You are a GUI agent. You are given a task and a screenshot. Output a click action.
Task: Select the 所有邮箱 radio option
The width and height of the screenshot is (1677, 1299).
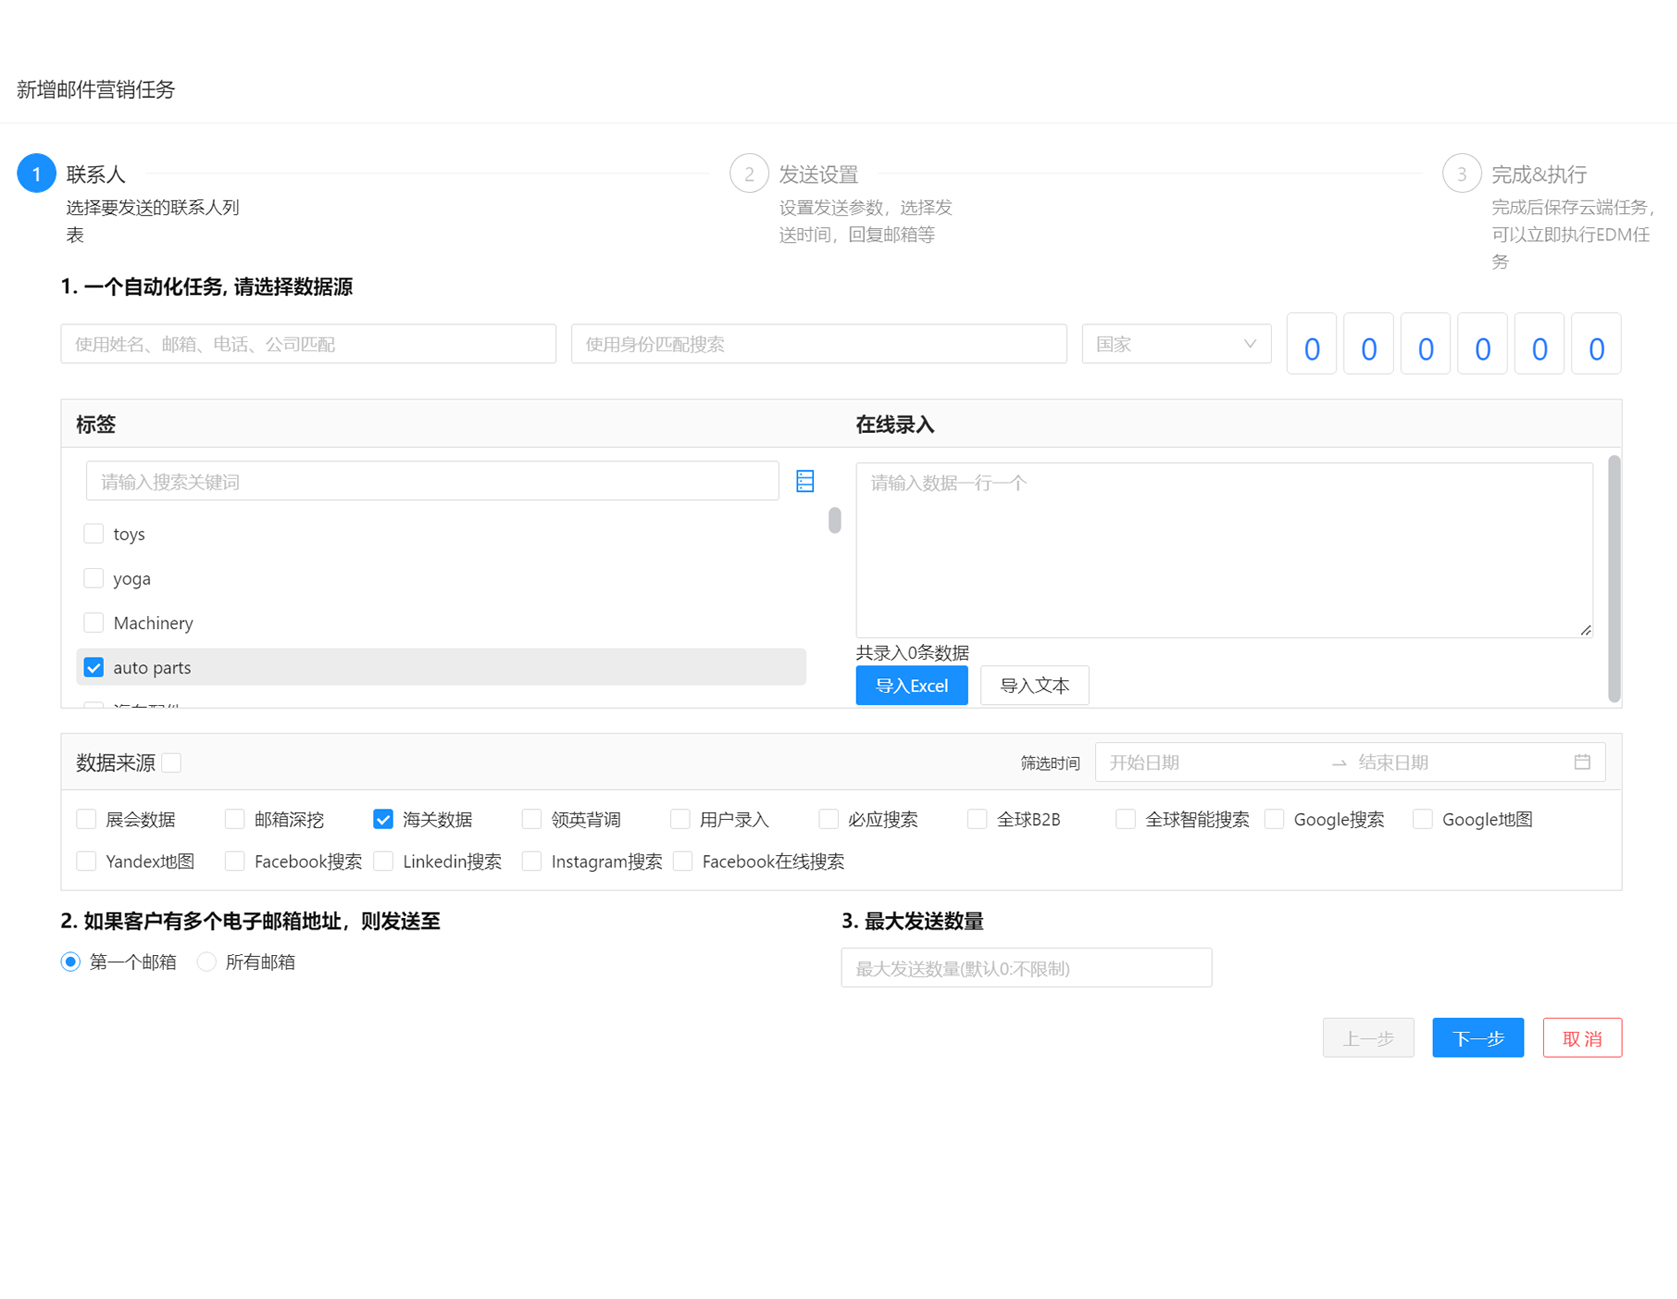(x=207, y=962)
